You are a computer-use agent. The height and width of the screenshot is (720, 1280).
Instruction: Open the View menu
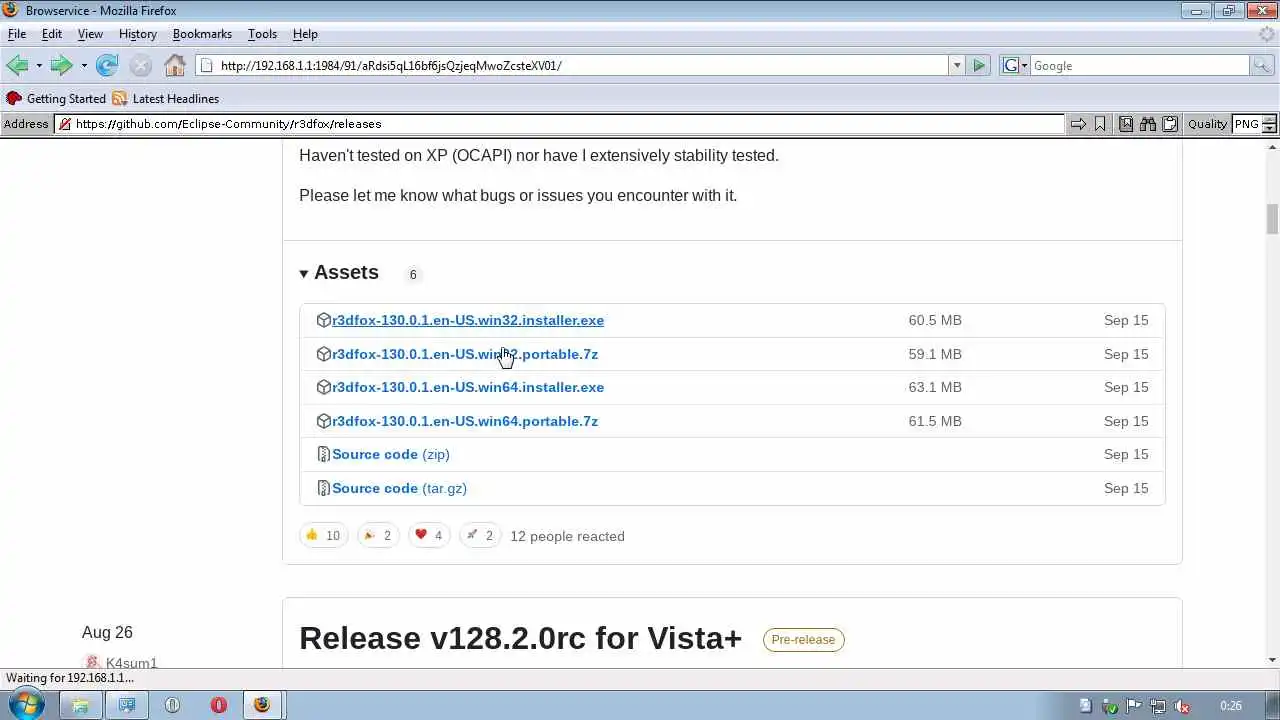coord(90,33)
